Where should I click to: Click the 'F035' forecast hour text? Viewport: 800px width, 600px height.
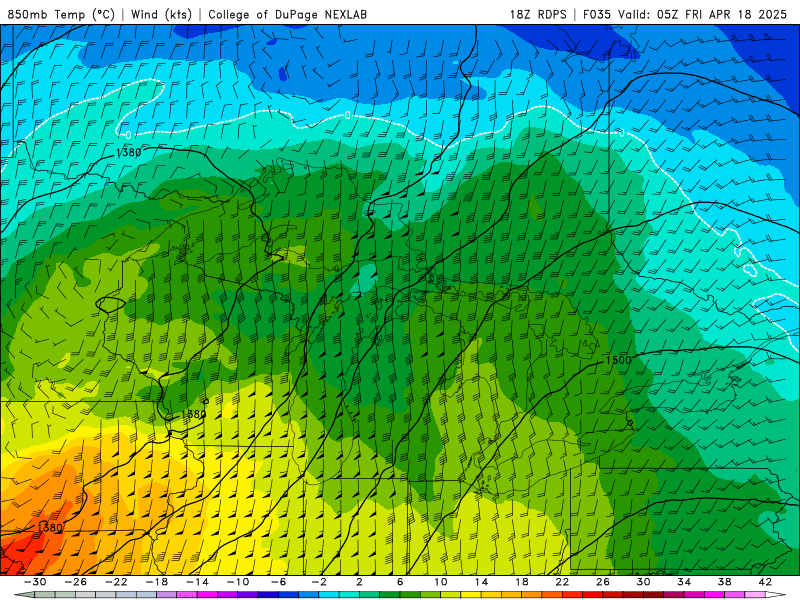pyautogui.click(x=596, y=14)
